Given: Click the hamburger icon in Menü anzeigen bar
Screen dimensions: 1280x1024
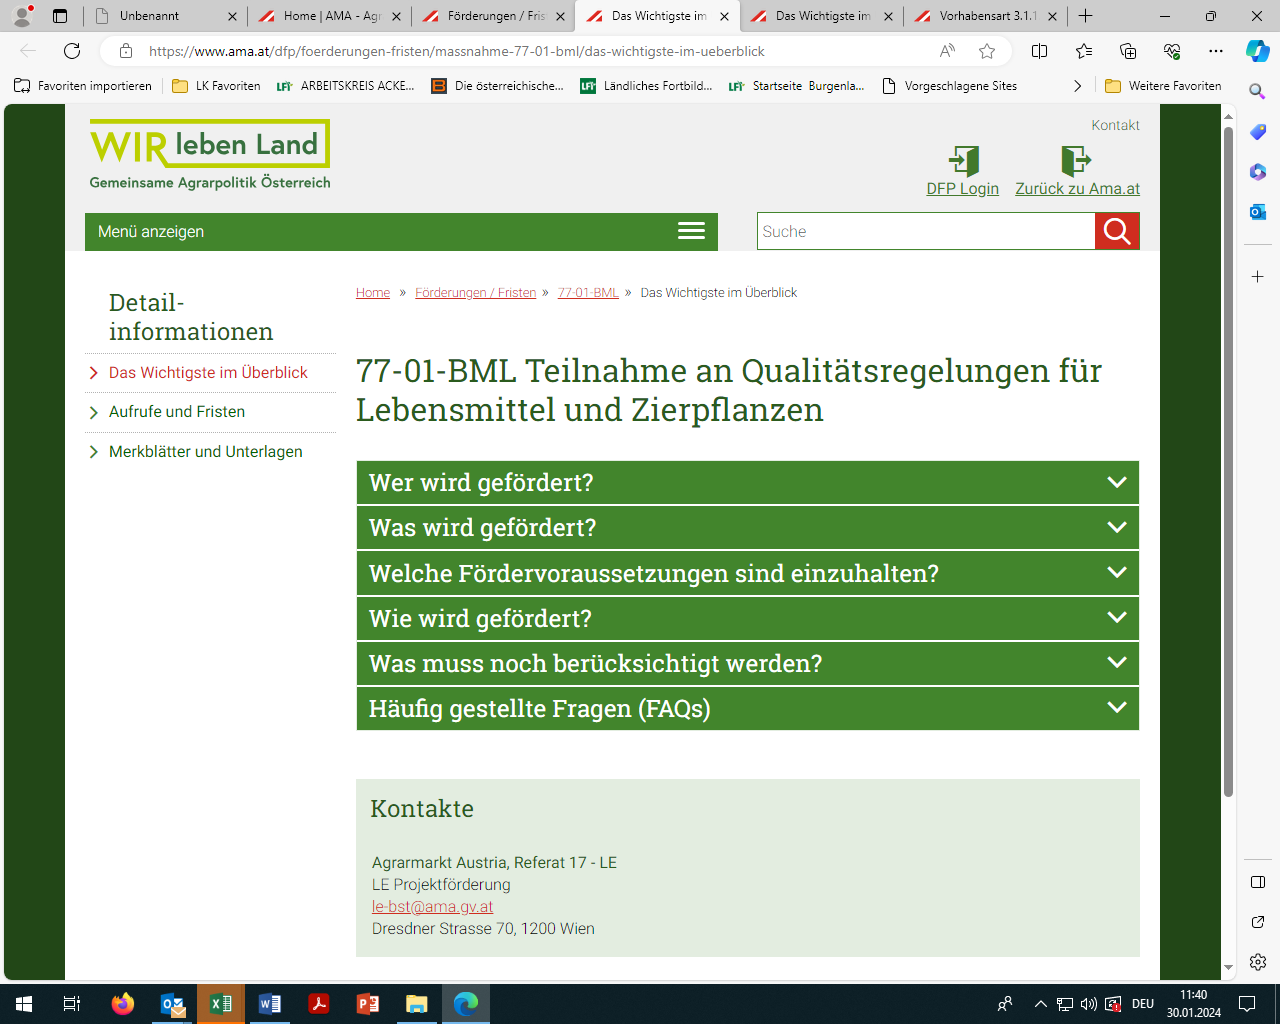Looking at the screenshot, I should click(691, 232).
